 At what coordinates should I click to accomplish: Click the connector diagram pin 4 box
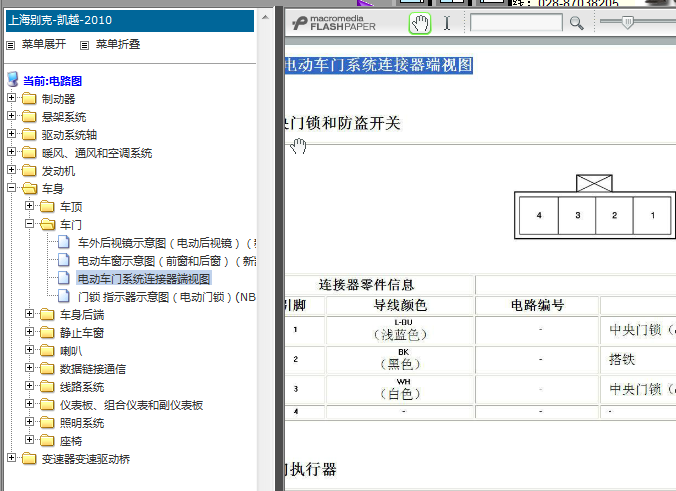click(x=539, y=215)
